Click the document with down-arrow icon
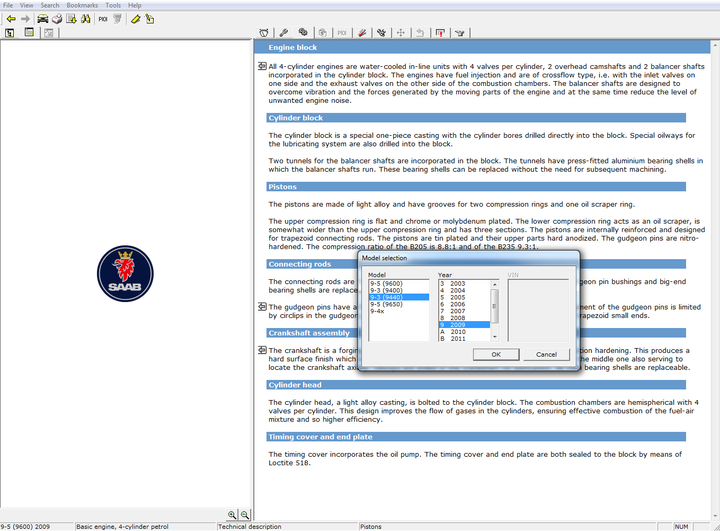This screenshot has width=720, height=531. (x=71, y=19)
